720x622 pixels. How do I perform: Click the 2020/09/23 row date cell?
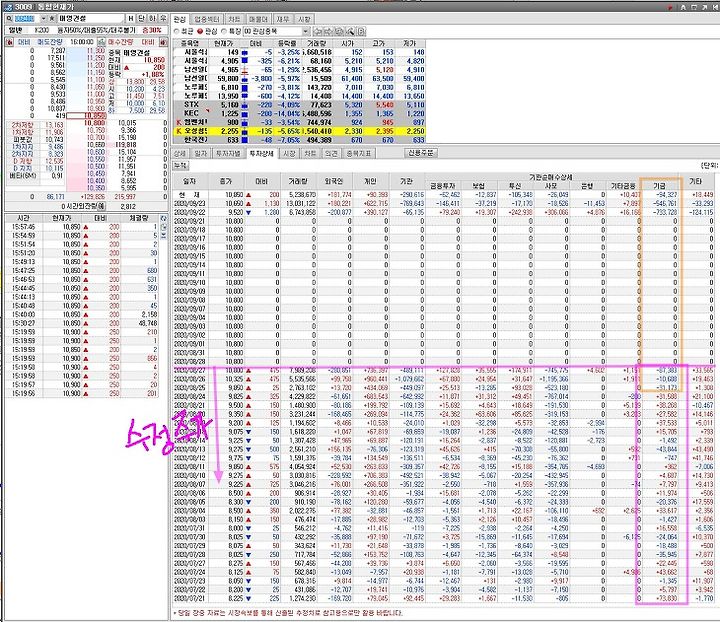[x=190, y=203]
